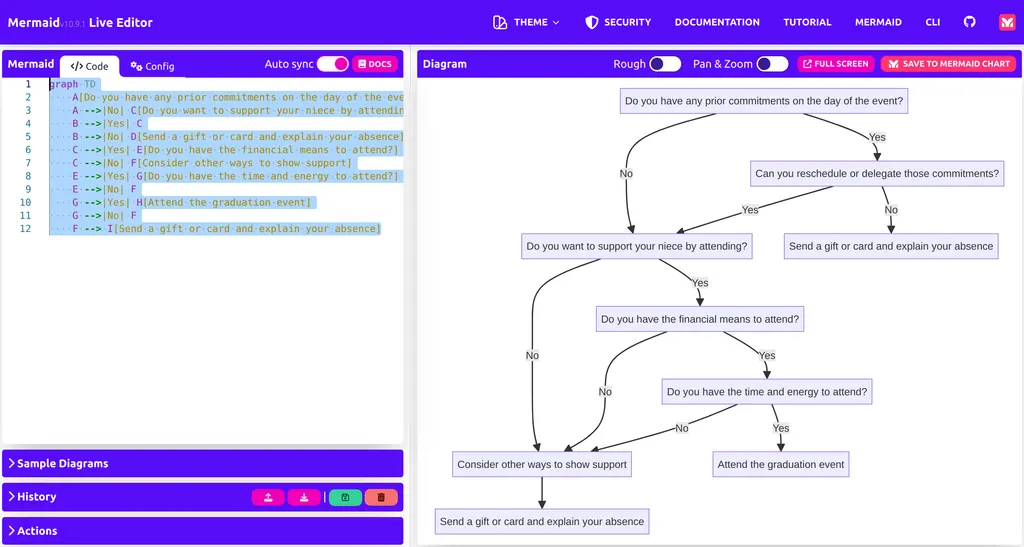Open the TUTORIAL link in header

point(807,22)
